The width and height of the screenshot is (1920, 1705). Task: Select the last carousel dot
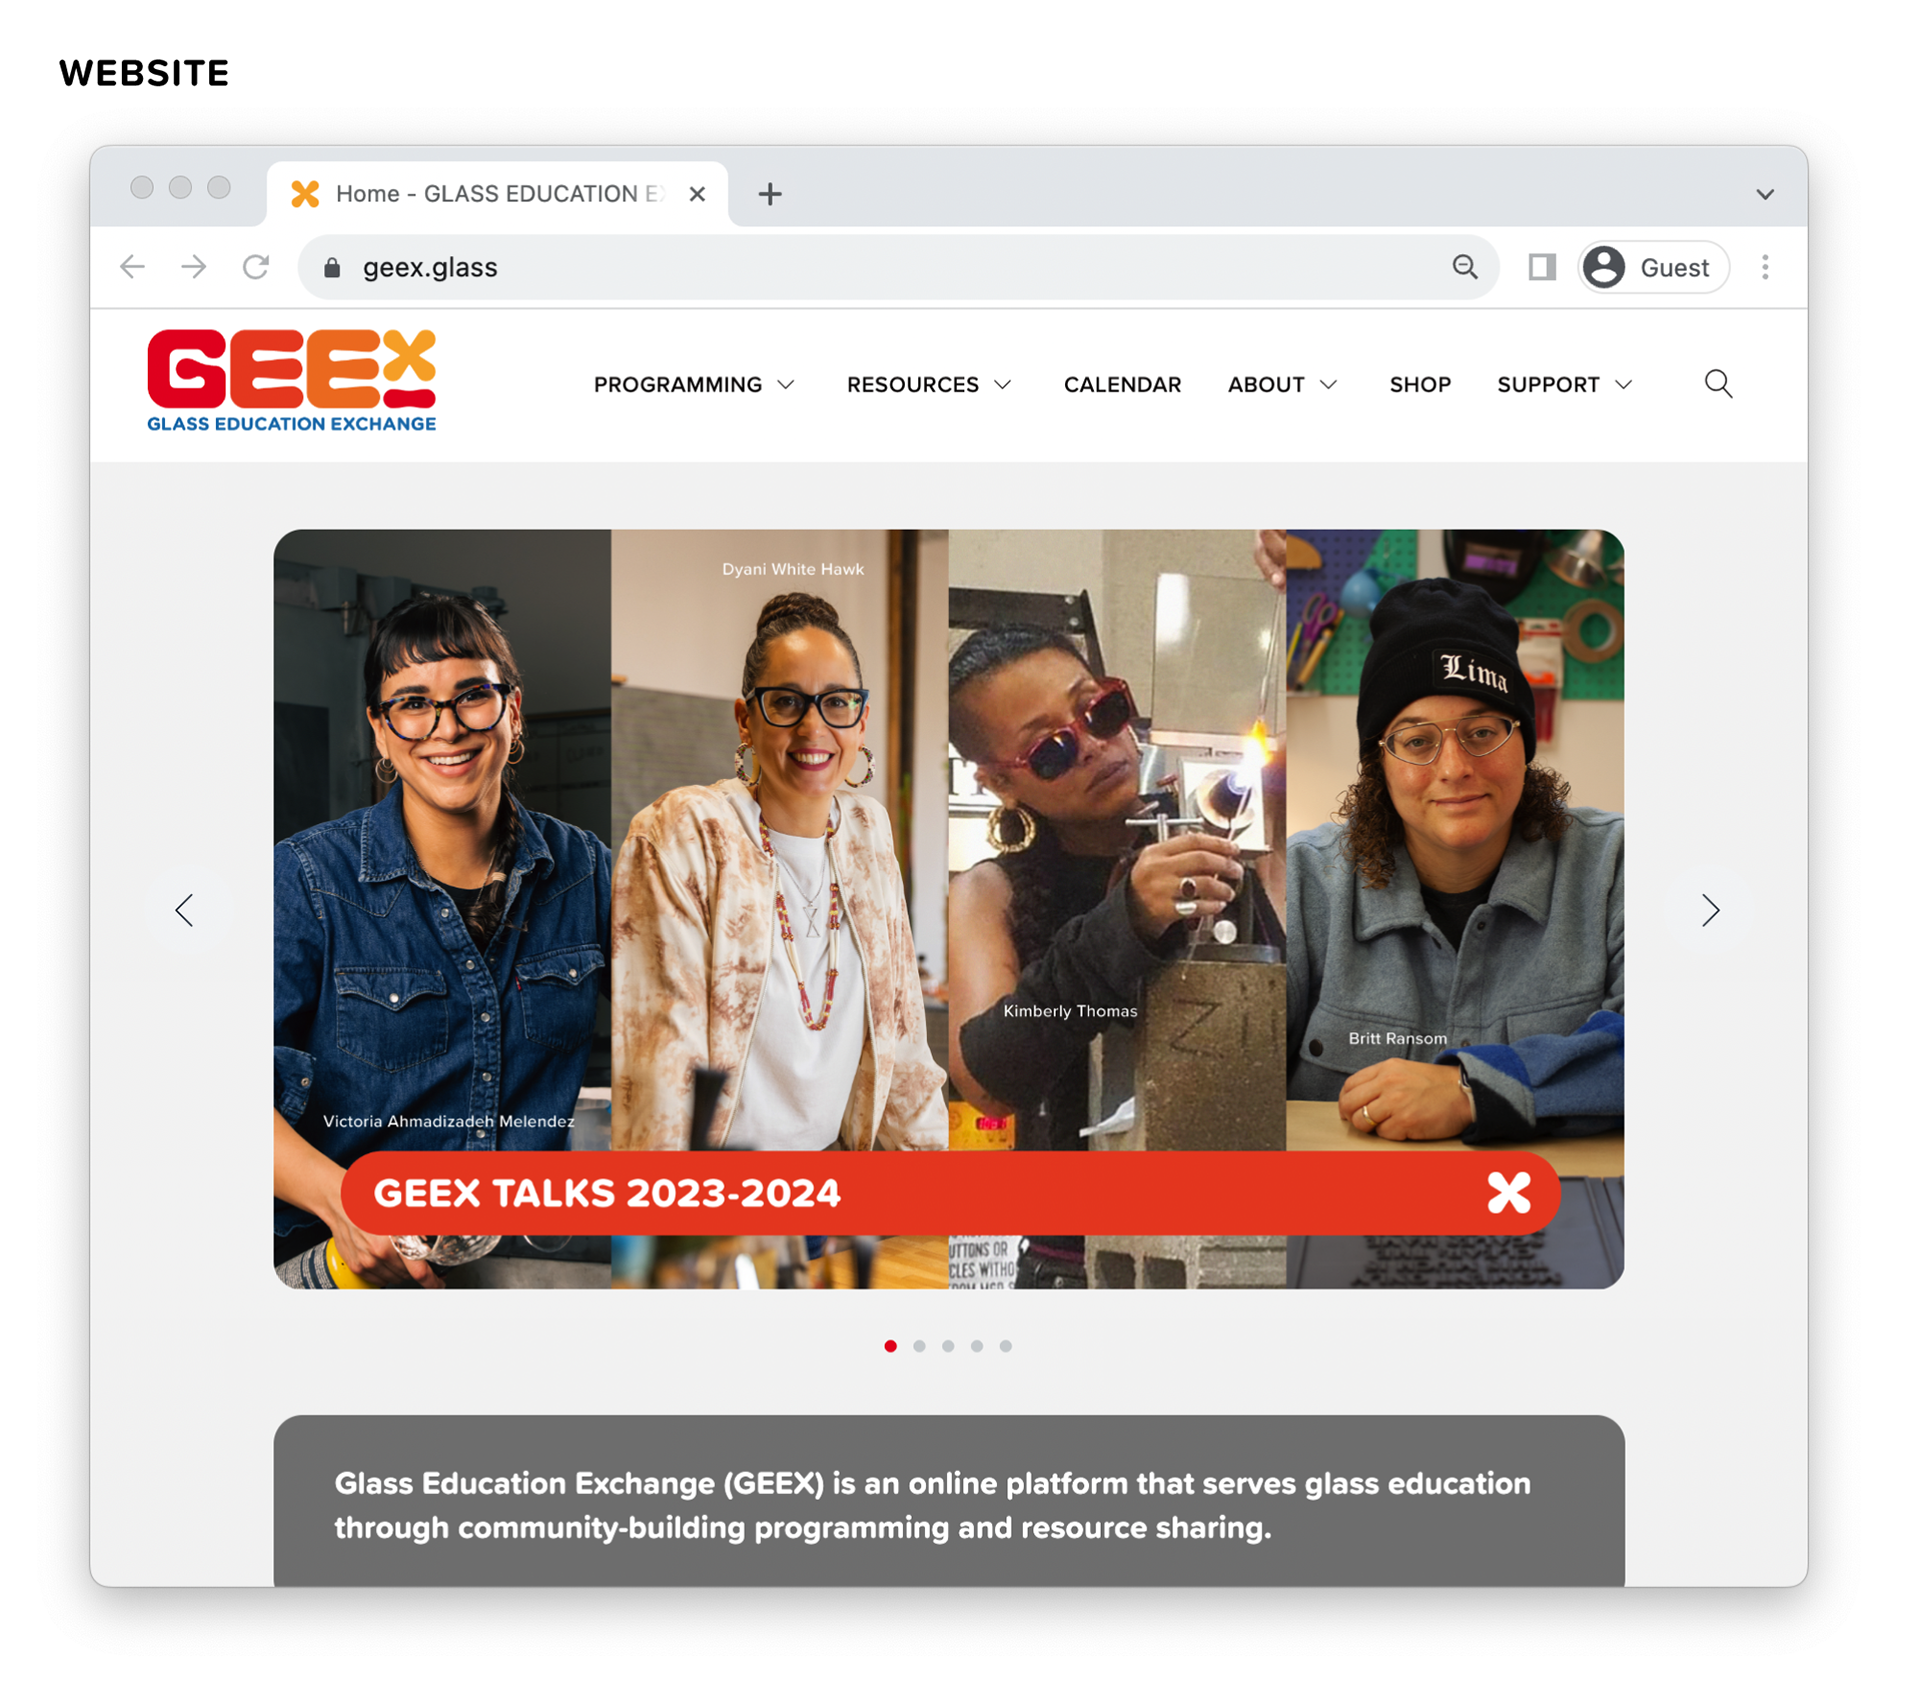click(1006, 1346)
